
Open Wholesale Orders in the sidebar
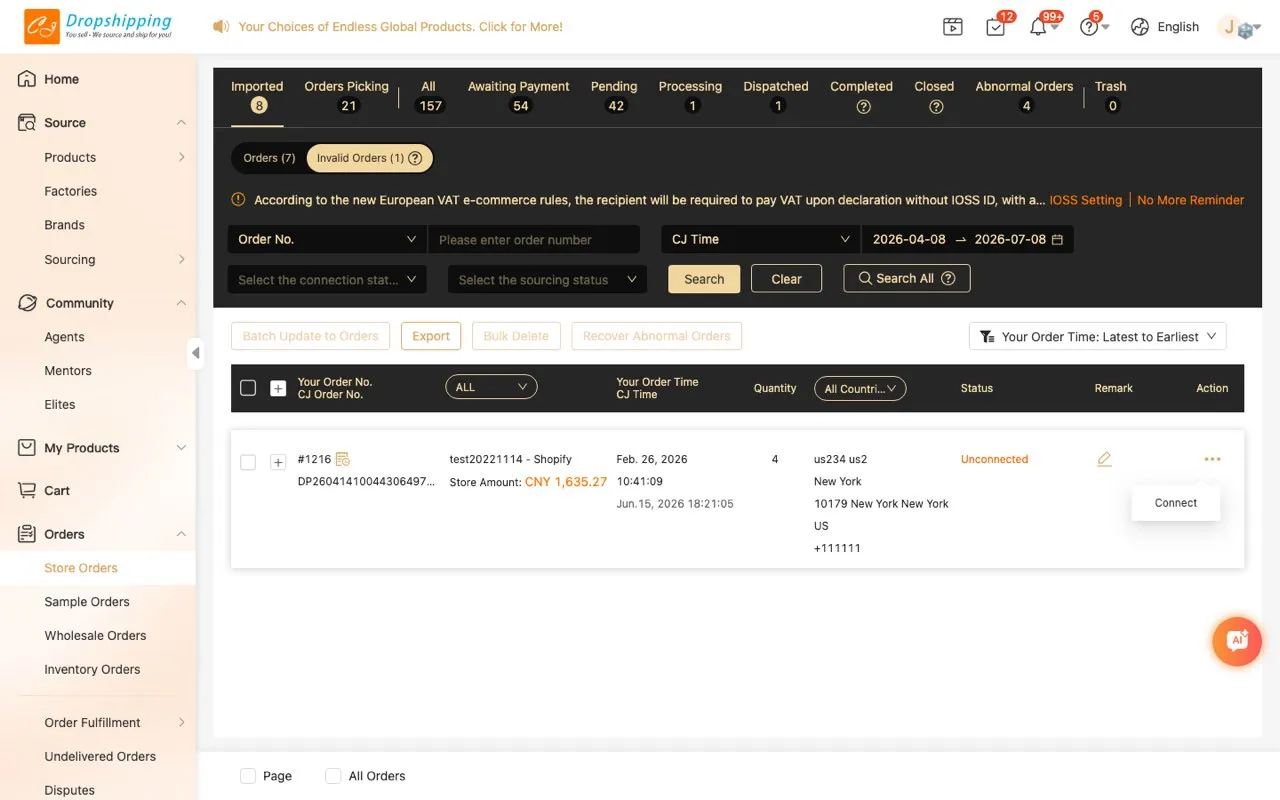95,635
